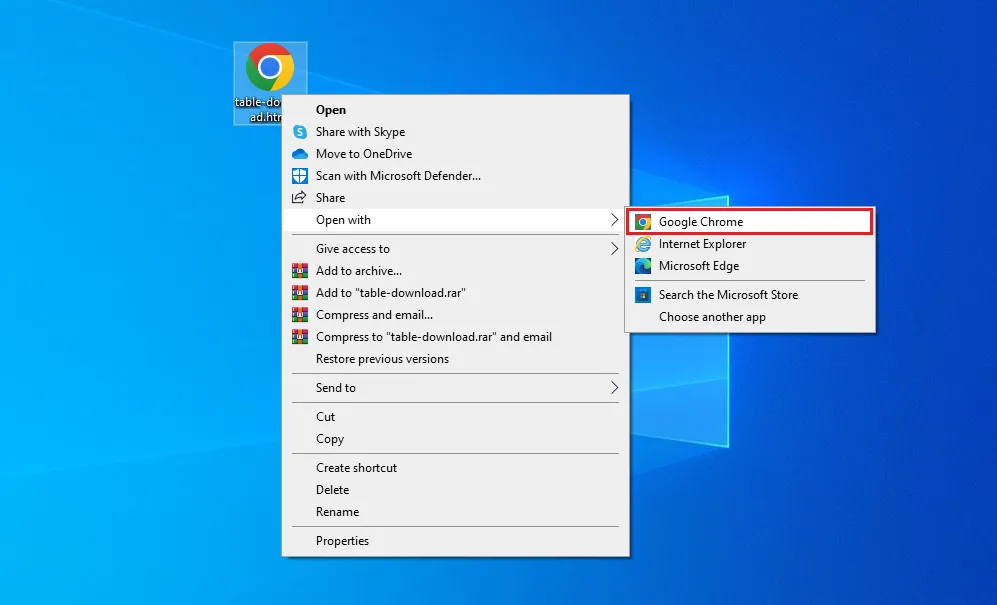
Task: Click the WinRAR icon next to Add to archive...
Action: 300,270
